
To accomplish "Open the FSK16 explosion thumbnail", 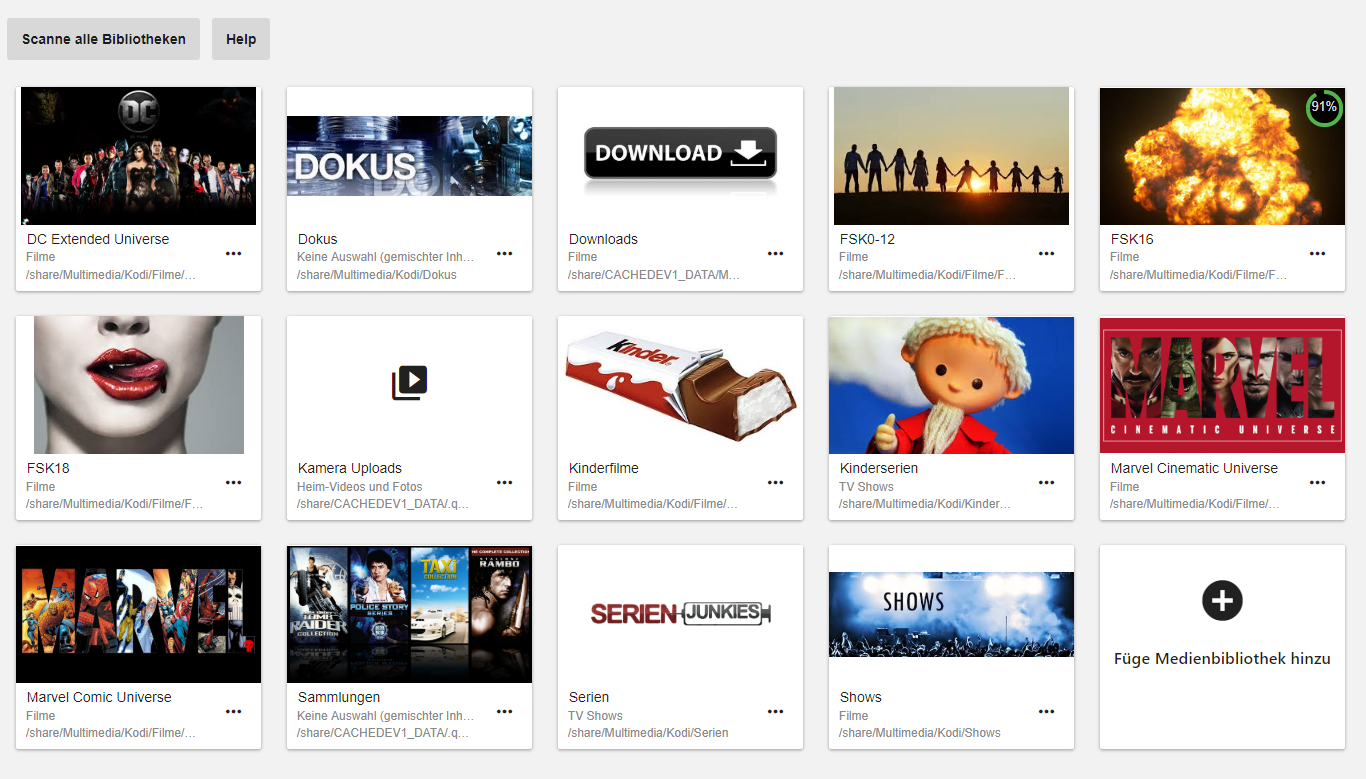I will click(x=1222, y=156).
